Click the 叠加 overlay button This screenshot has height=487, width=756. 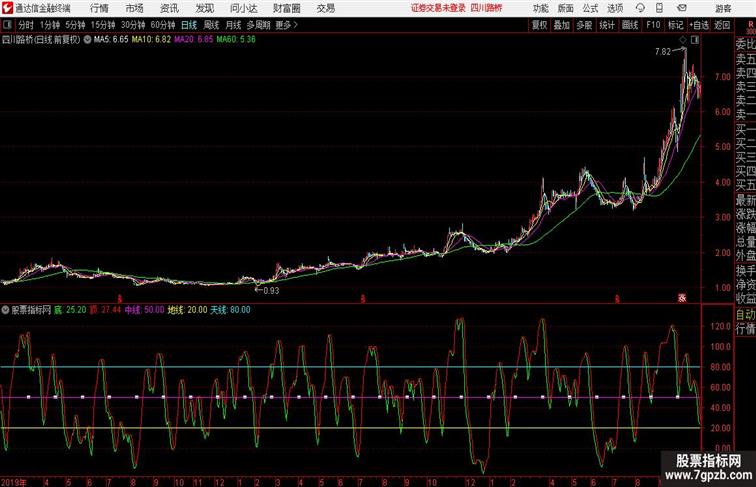(x=561, y=25)
